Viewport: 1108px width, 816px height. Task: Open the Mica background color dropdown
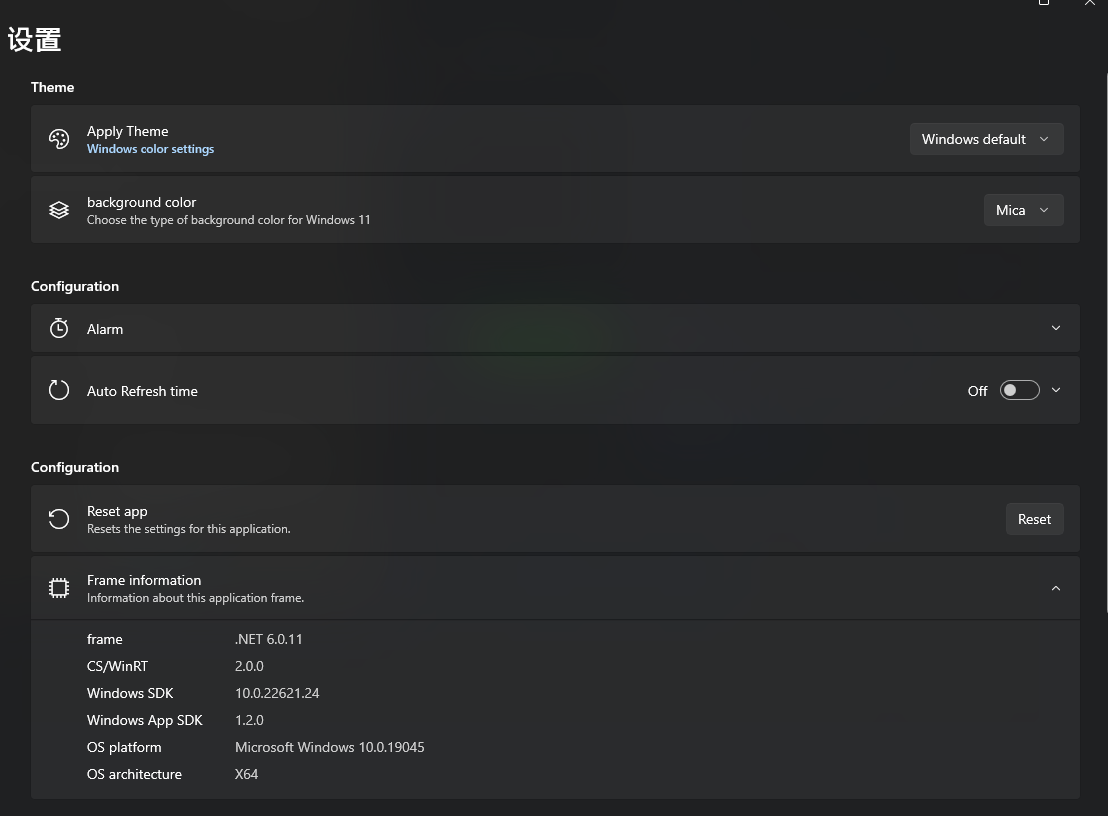click(1023, 210)
